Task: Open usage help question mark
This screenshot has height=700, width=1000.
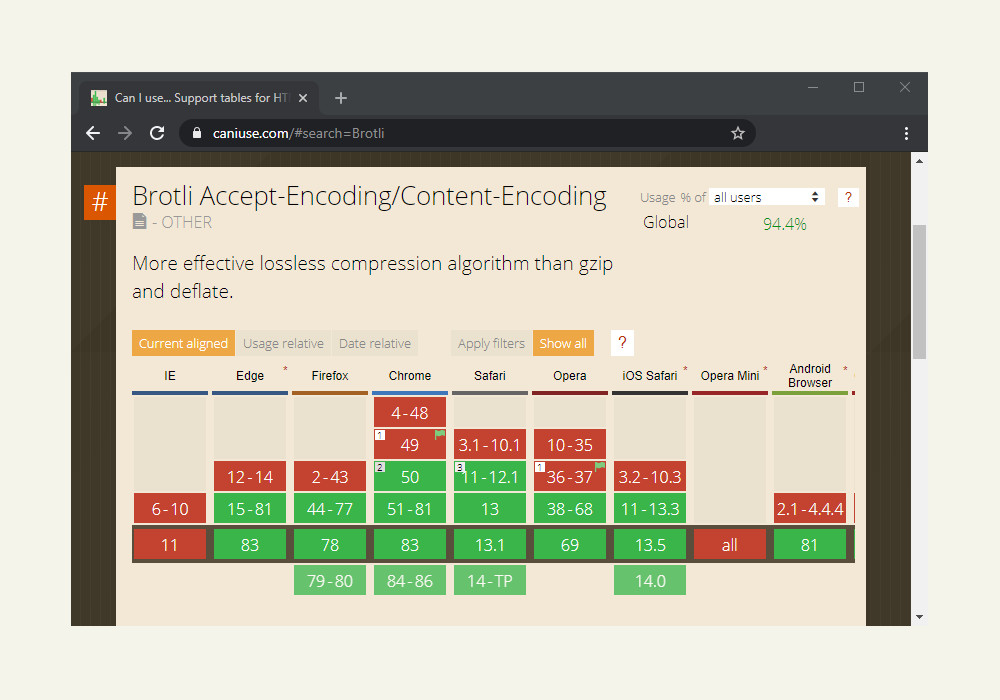Action: [848, 198]
